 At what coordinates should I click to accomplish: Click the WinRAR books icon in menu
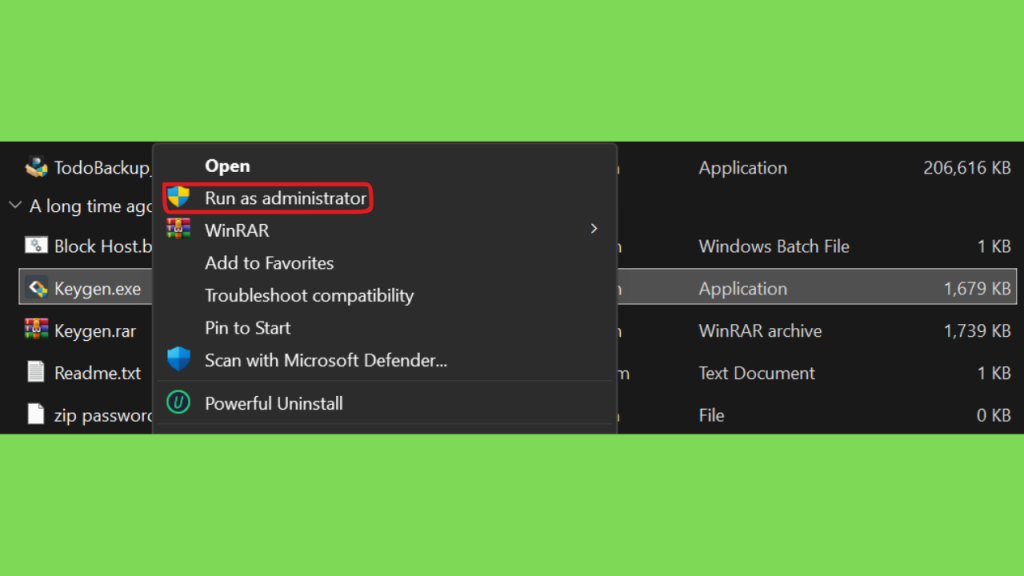[x=178, y=229]
